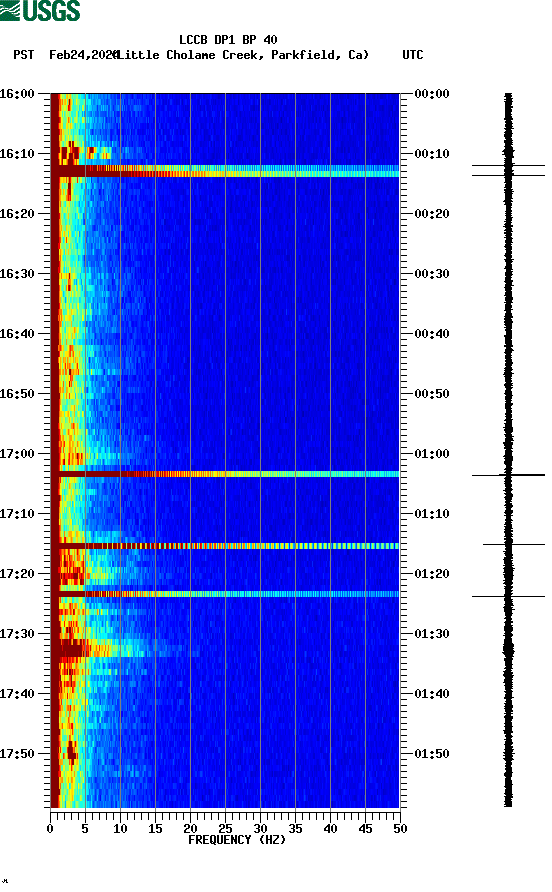Click the 30 Hz frequency axis label
Screen dimensions: 552x892
(x=260, y=829)
